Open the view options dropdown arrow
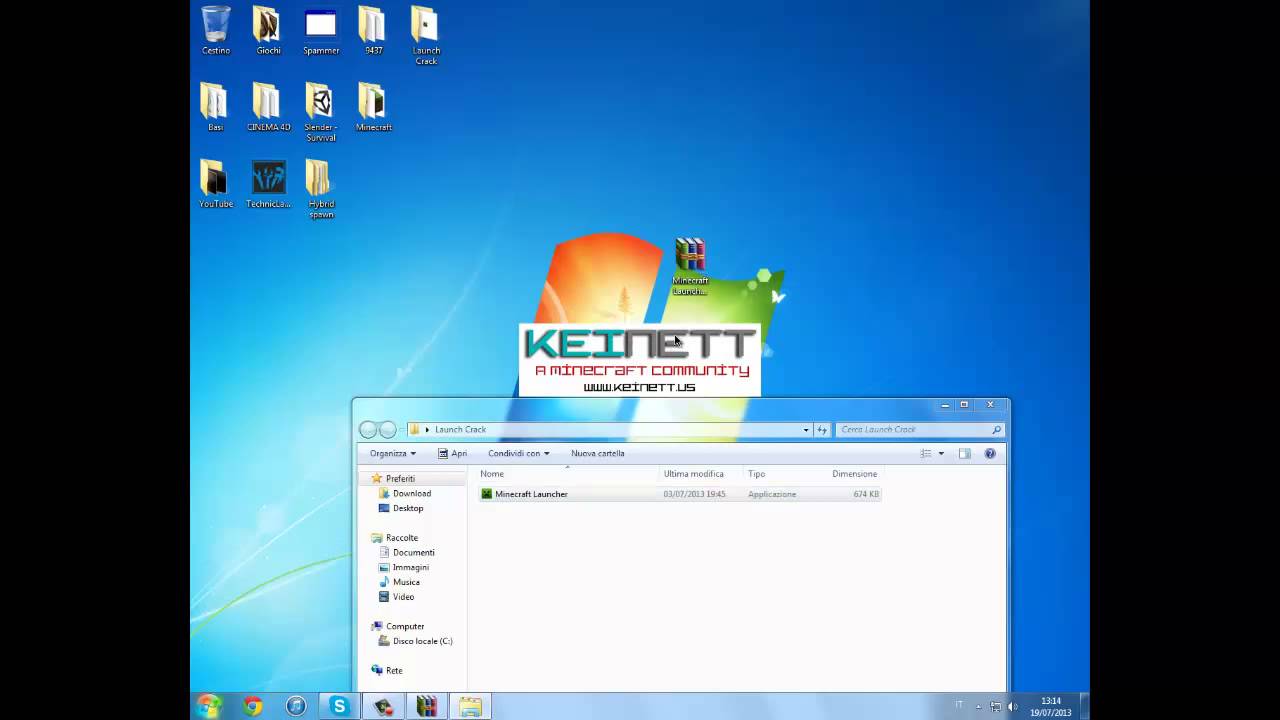 941,454
